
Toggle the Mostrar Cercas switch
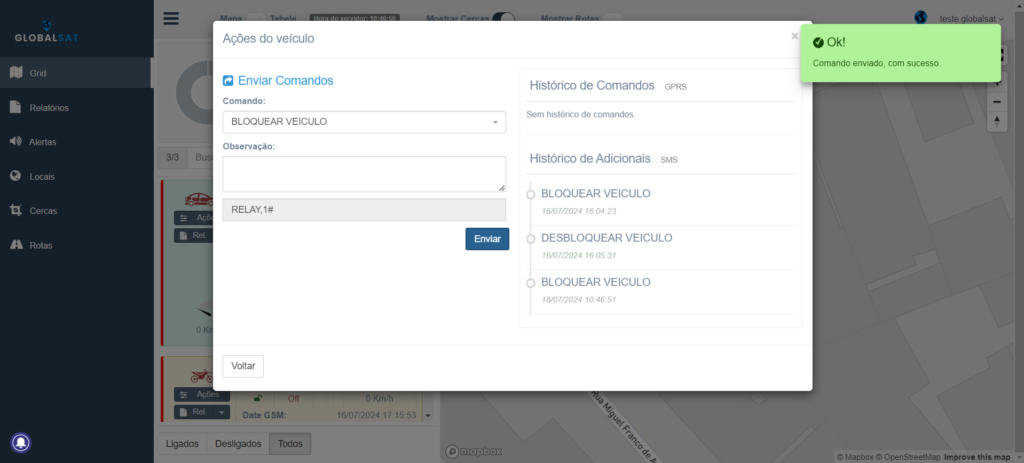503,18
